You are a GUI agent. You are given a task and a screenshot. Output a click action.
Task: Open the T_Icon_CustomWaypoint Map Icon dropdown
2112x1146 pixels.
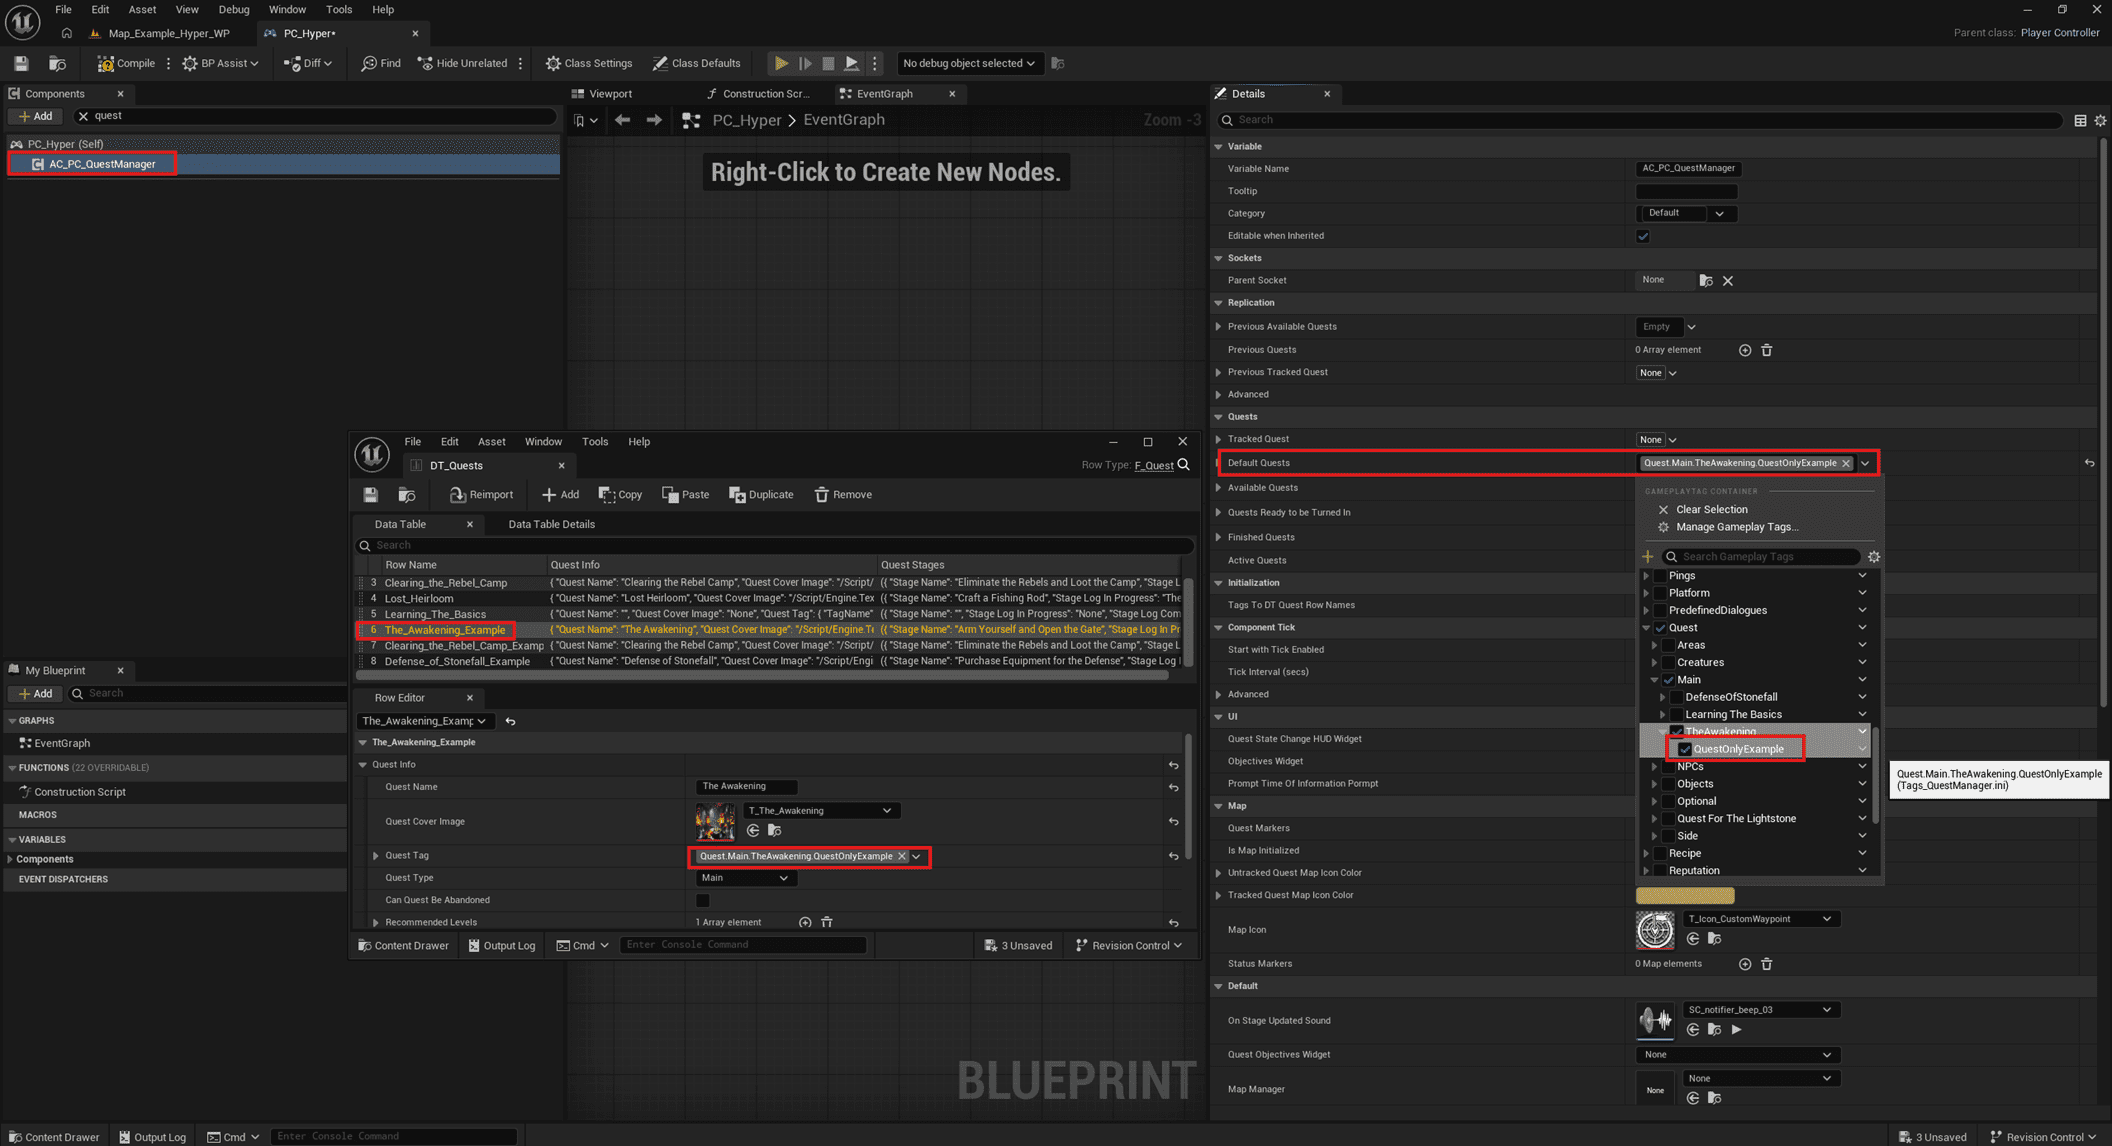pos(1760,919)
